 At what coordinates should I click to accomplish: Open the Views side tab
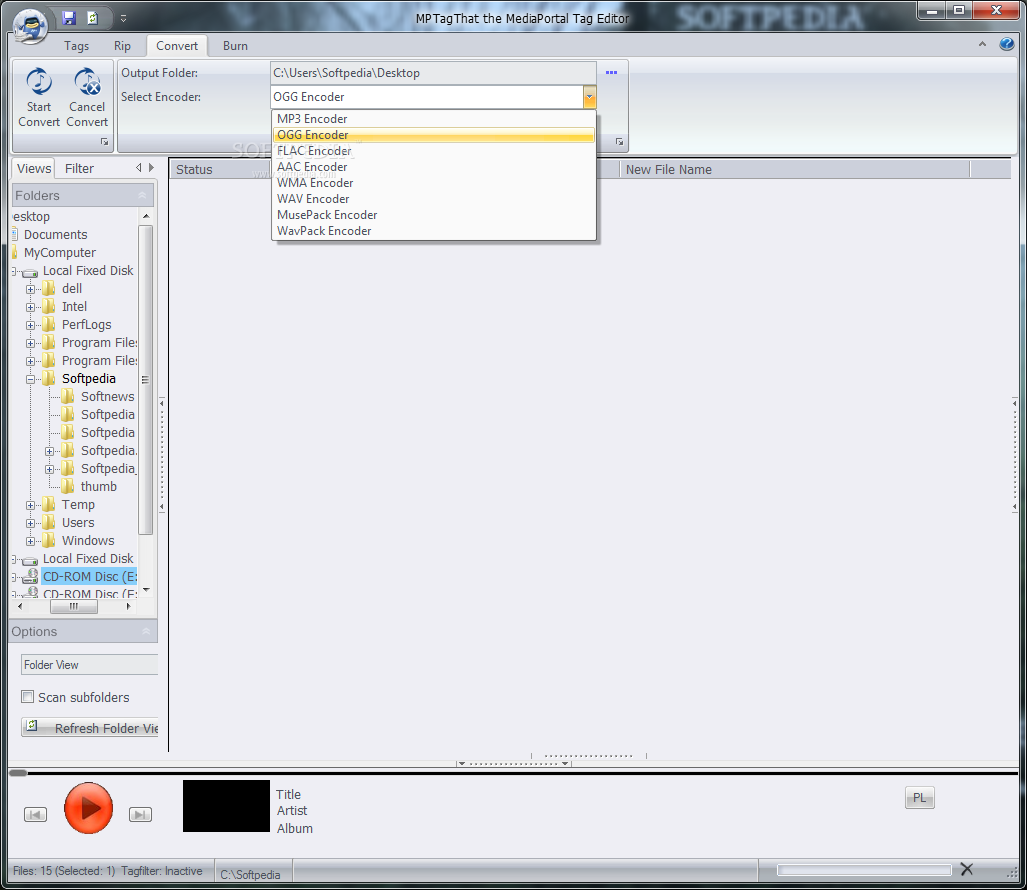click(33, 168)
